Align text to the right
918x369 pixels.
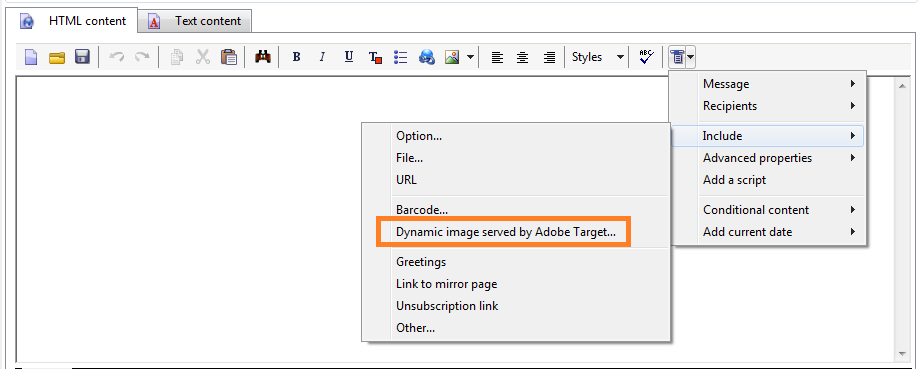(549, 57)
